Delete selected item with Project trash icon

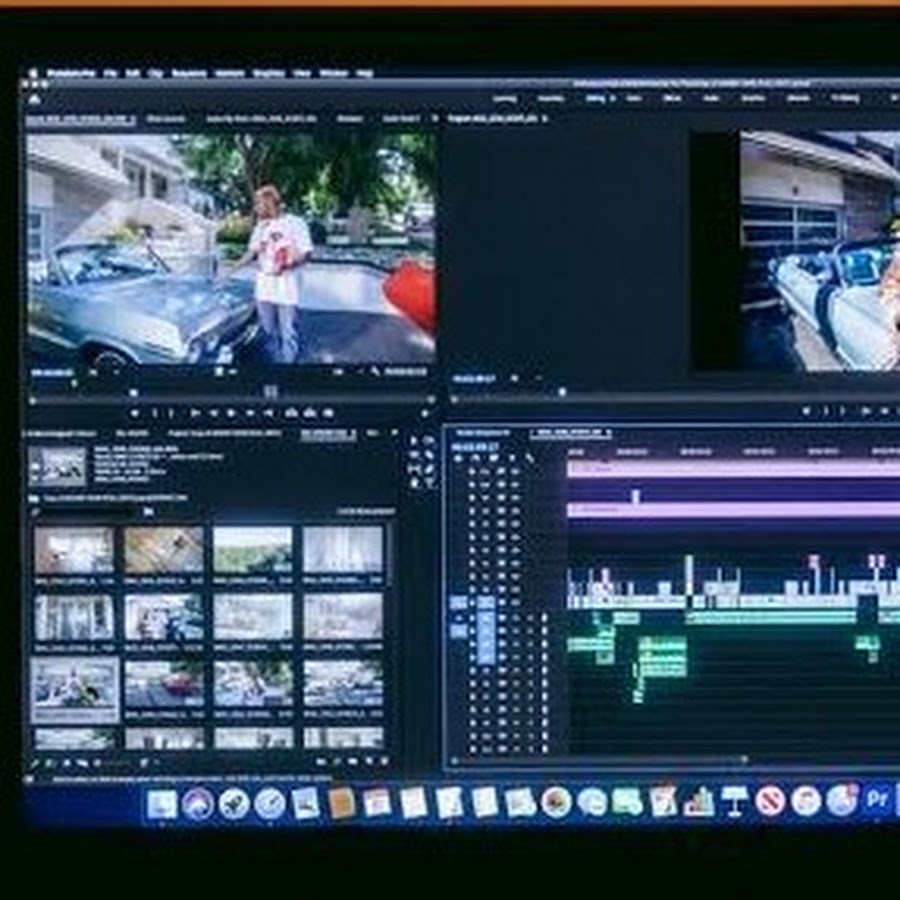point(385,762)
